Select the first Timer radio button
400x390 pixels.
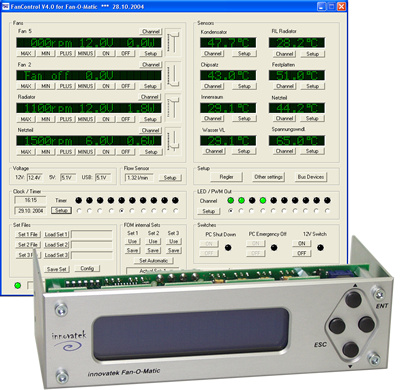[x=79, y=211]
